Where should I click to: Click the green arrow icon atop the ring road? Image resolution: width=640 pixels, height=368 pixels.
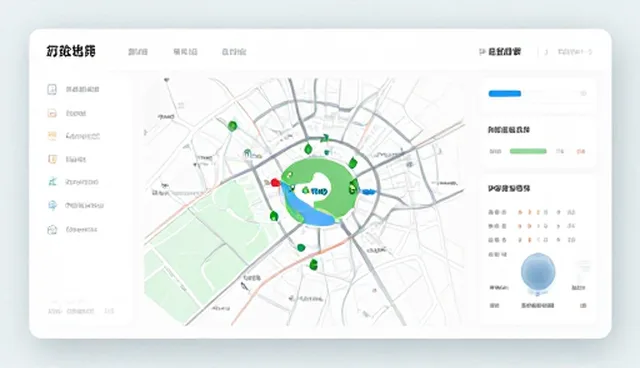(x=325, y=139)
